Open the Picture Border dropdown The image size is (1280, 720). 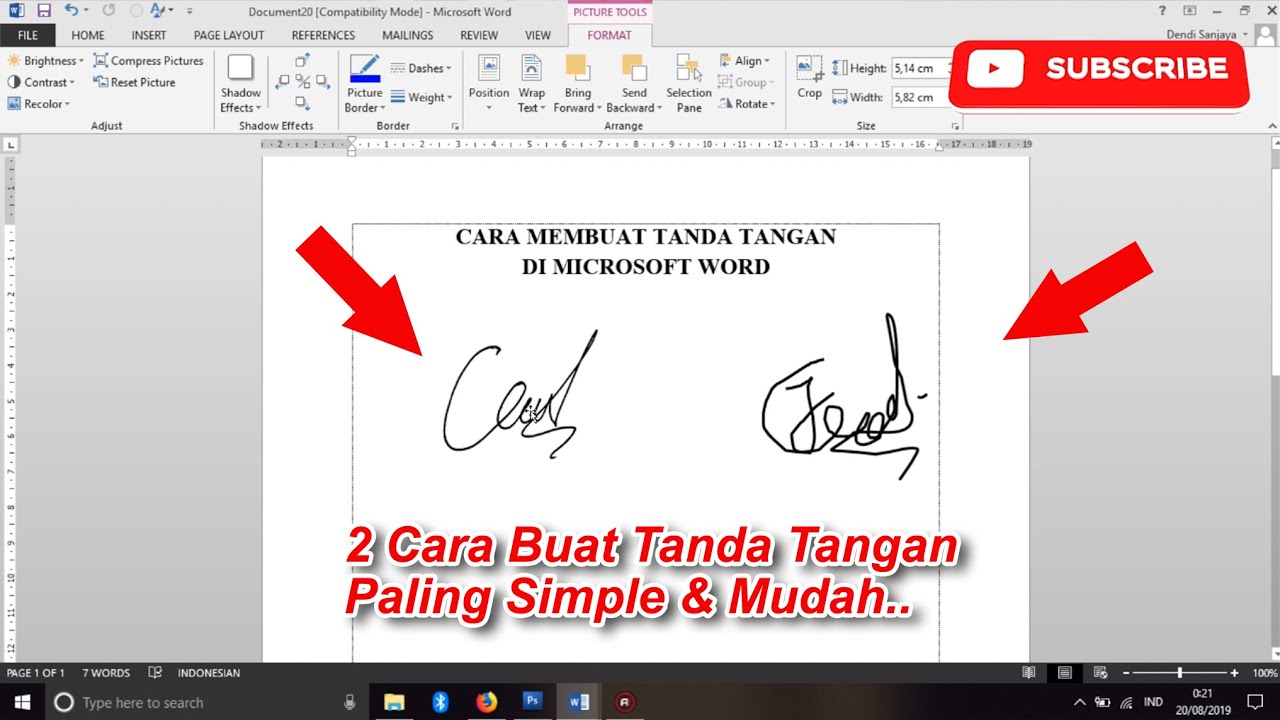tap(365, 84)
